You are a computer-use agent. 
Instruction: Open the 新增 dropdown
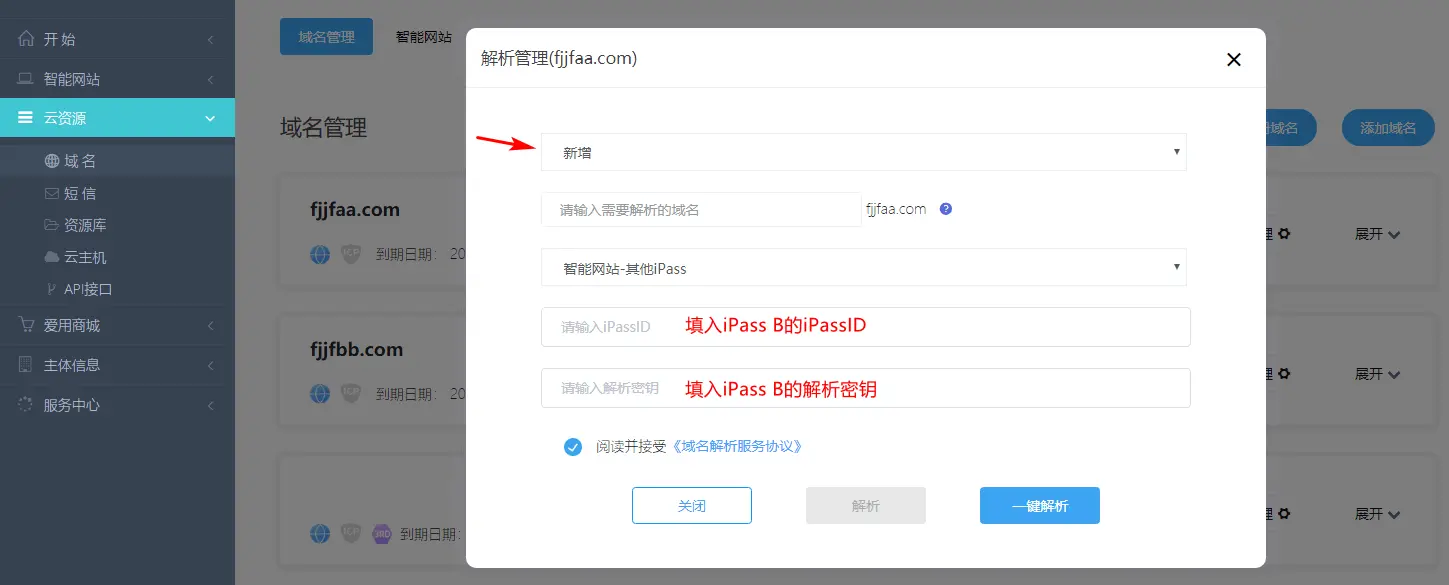click(863, 153)
